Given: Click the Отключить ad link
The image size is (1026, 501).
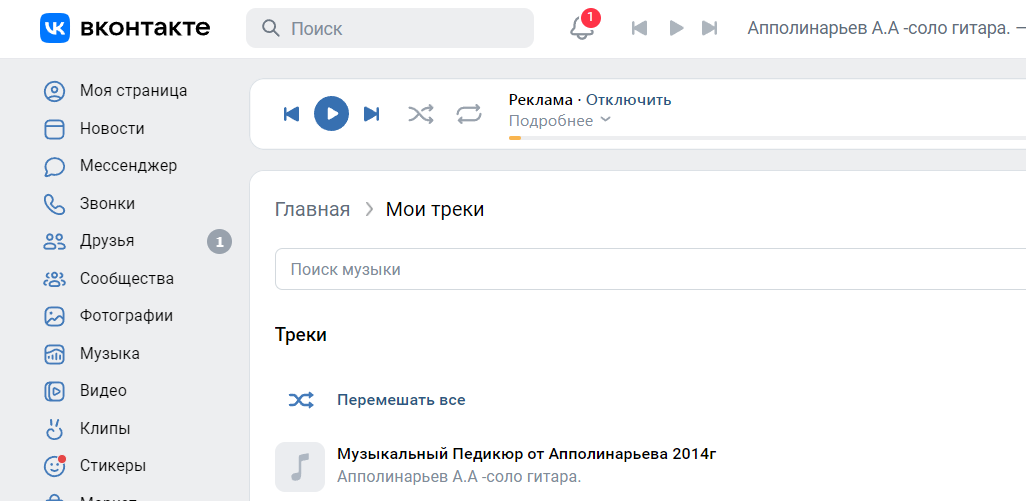Looking at the screenshot, I should pyautogui.click(x=628, y=100).
